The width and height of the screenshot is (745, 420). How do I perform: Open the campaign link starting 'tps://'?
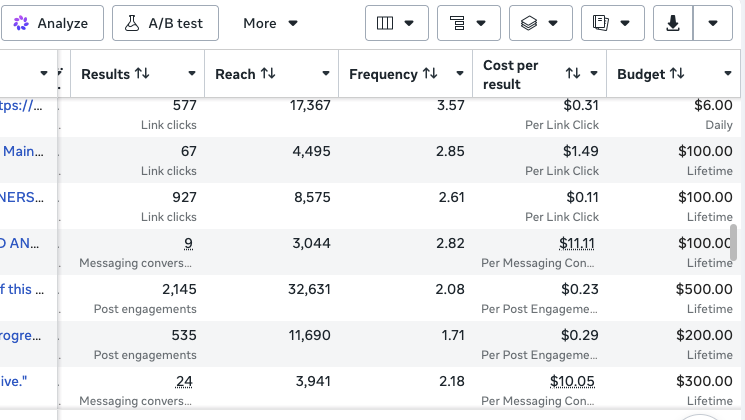click(21, 105)
